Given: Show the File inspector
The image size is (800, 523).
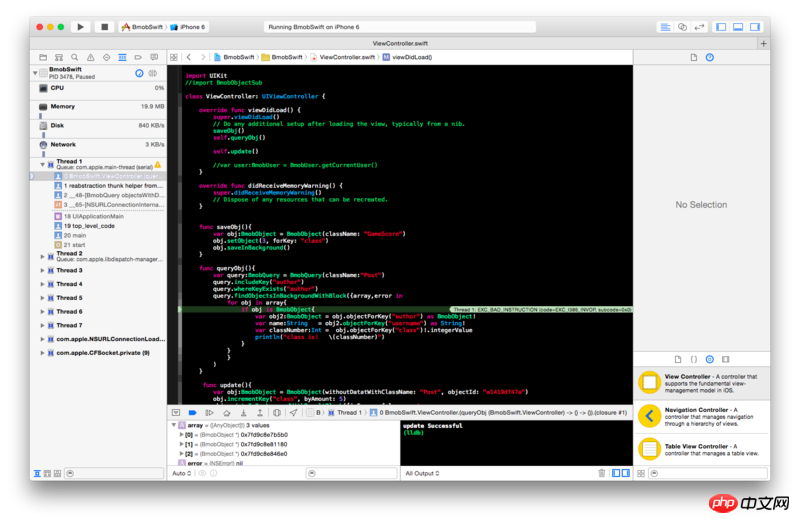Looking at the screenshot, I should tap(693, 58).
